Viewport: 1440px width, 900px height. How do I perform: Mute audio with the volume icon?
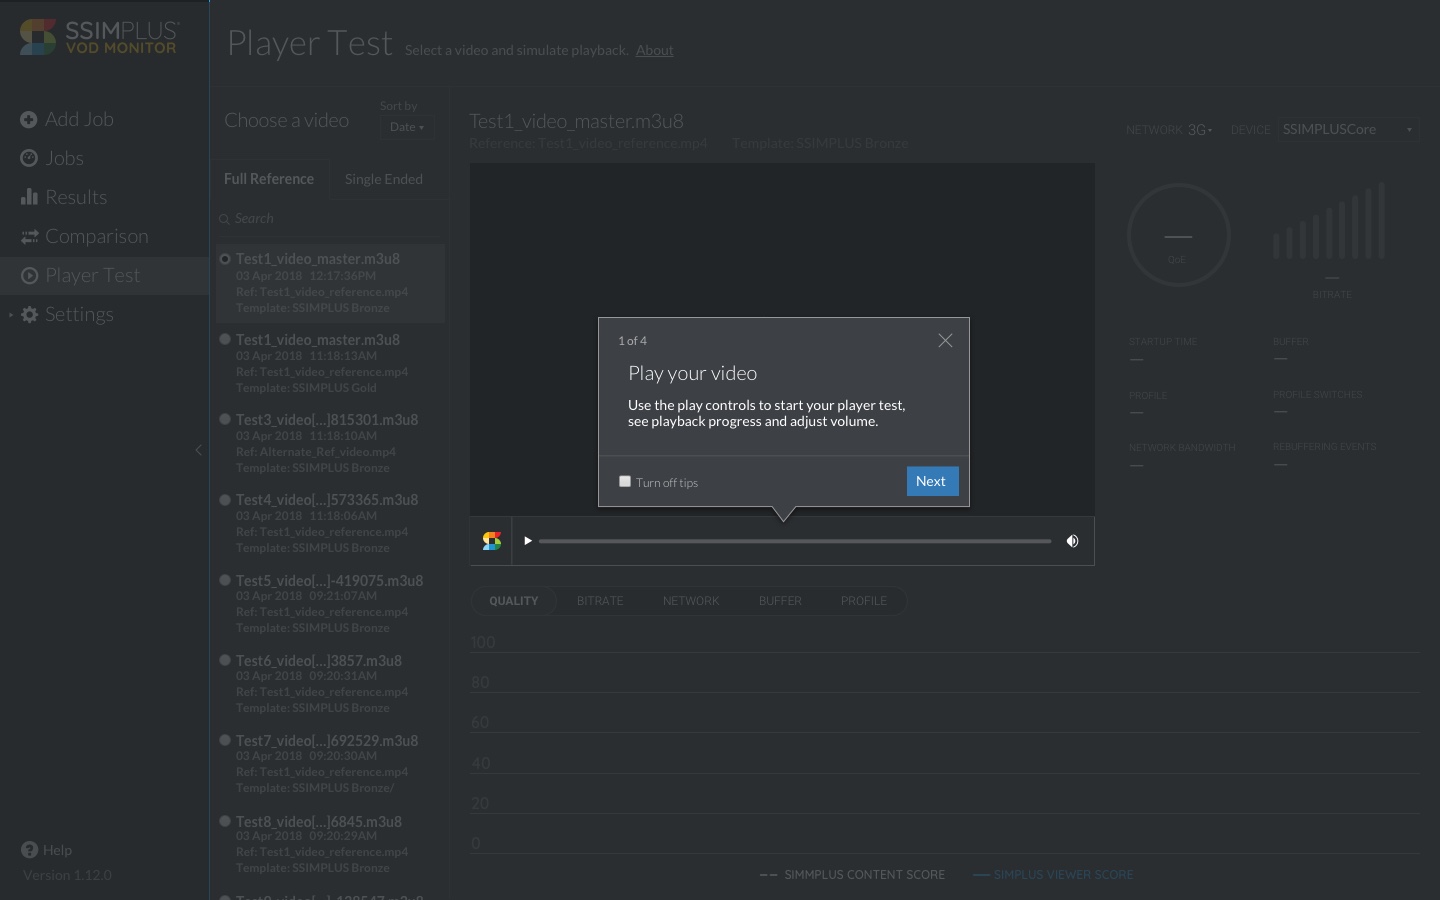coord(1072,541)
